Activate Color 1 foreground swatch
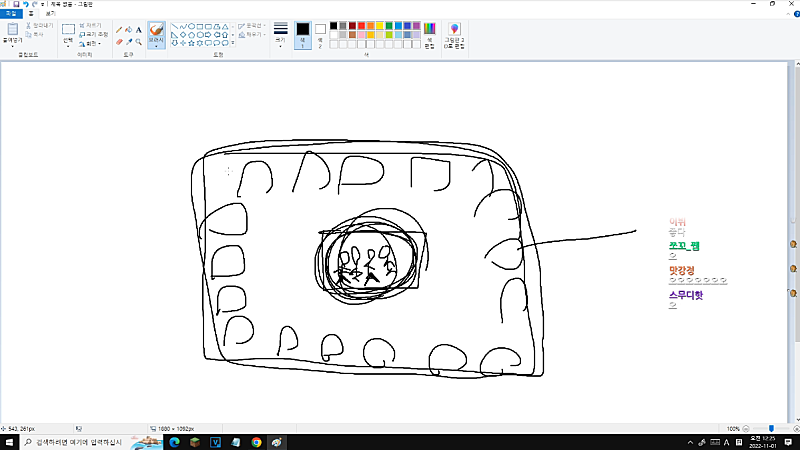 303,35
